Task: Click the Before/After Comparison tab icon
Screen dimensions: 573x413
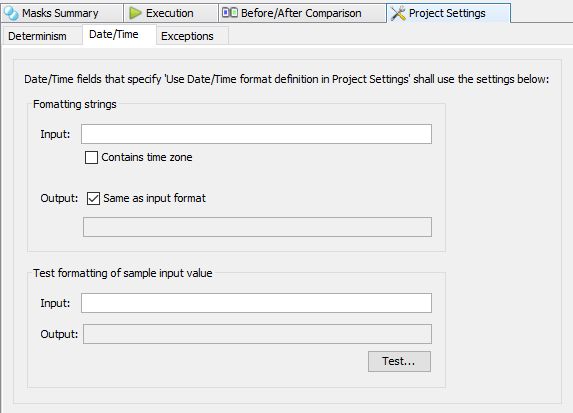Action: (229, 13)
